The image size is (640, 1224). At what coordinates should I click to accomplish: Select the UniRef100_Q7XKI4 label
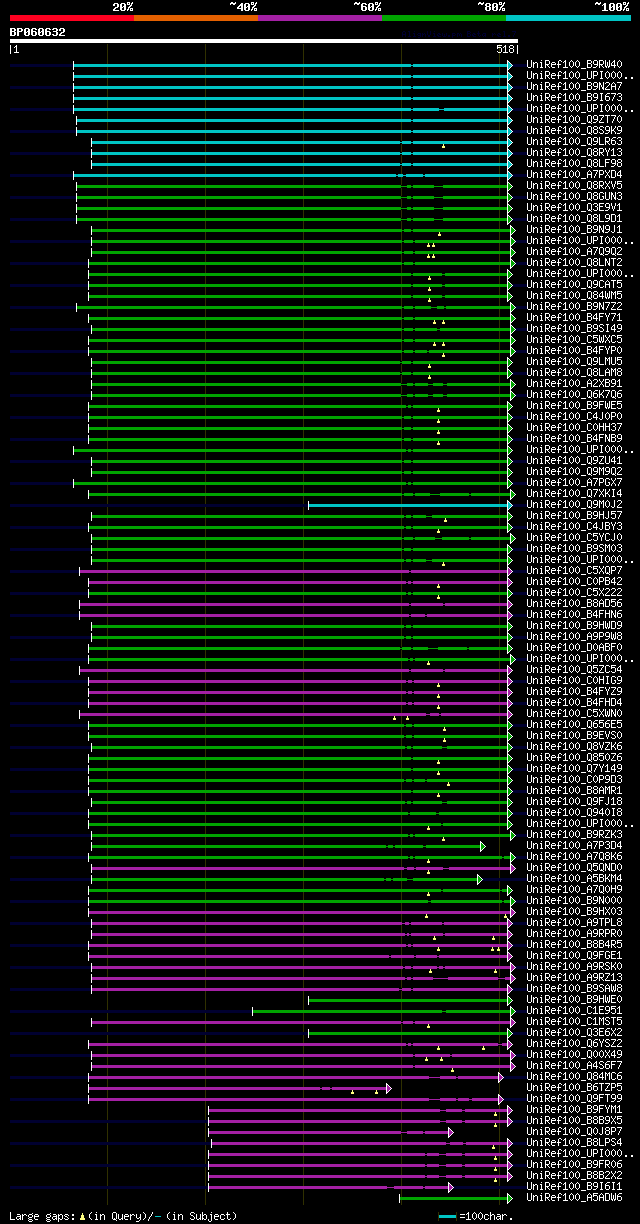coord(574,494)
